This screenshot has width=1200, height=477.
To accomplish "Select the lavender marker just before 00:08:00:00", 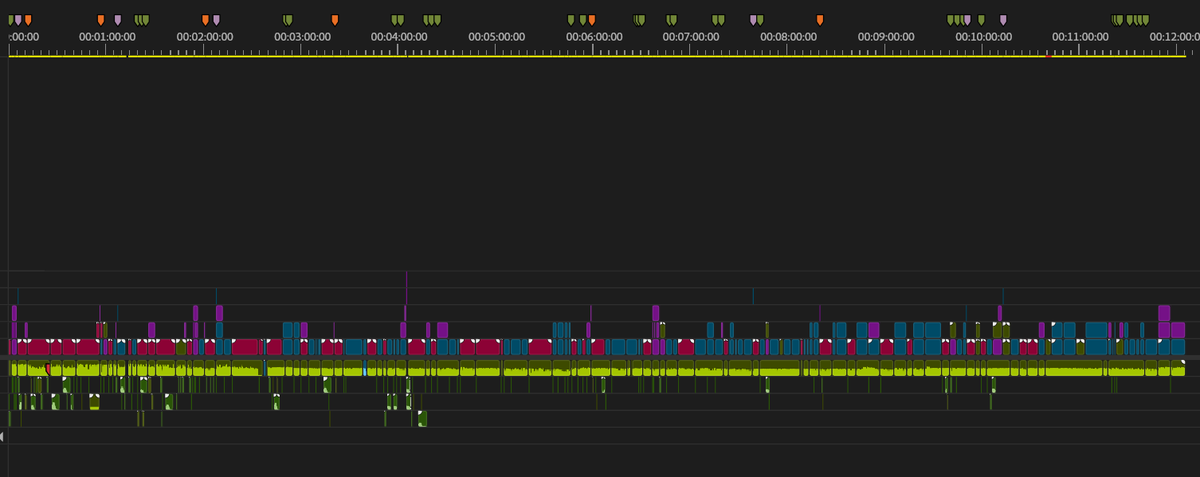I will [x=753, y=20].
